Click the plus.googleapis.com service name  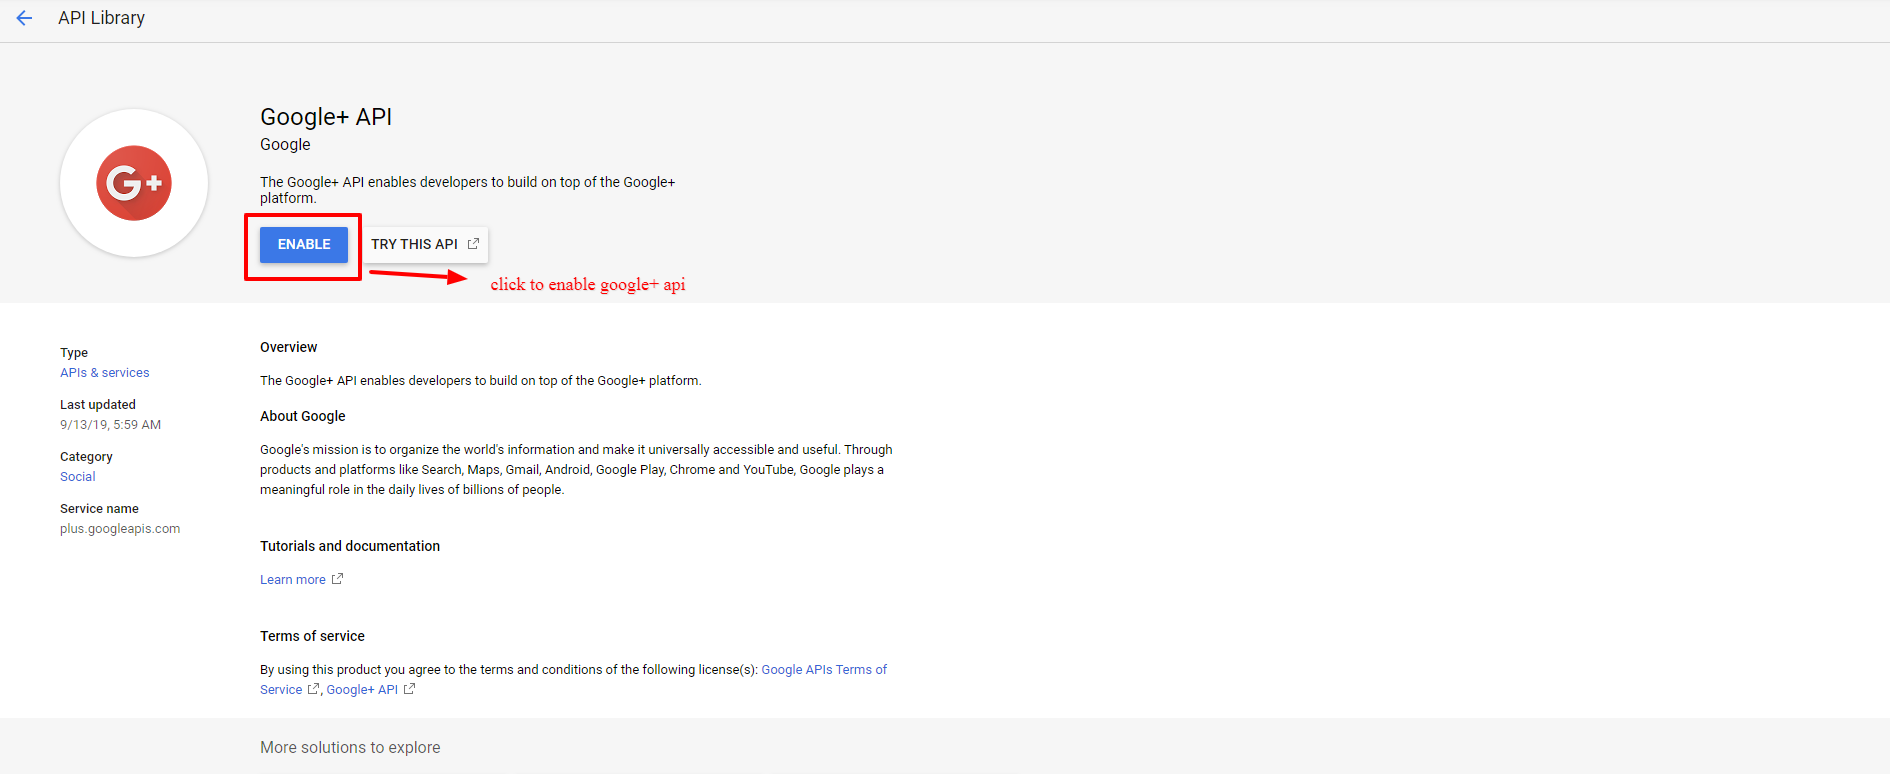pos(120,529)
